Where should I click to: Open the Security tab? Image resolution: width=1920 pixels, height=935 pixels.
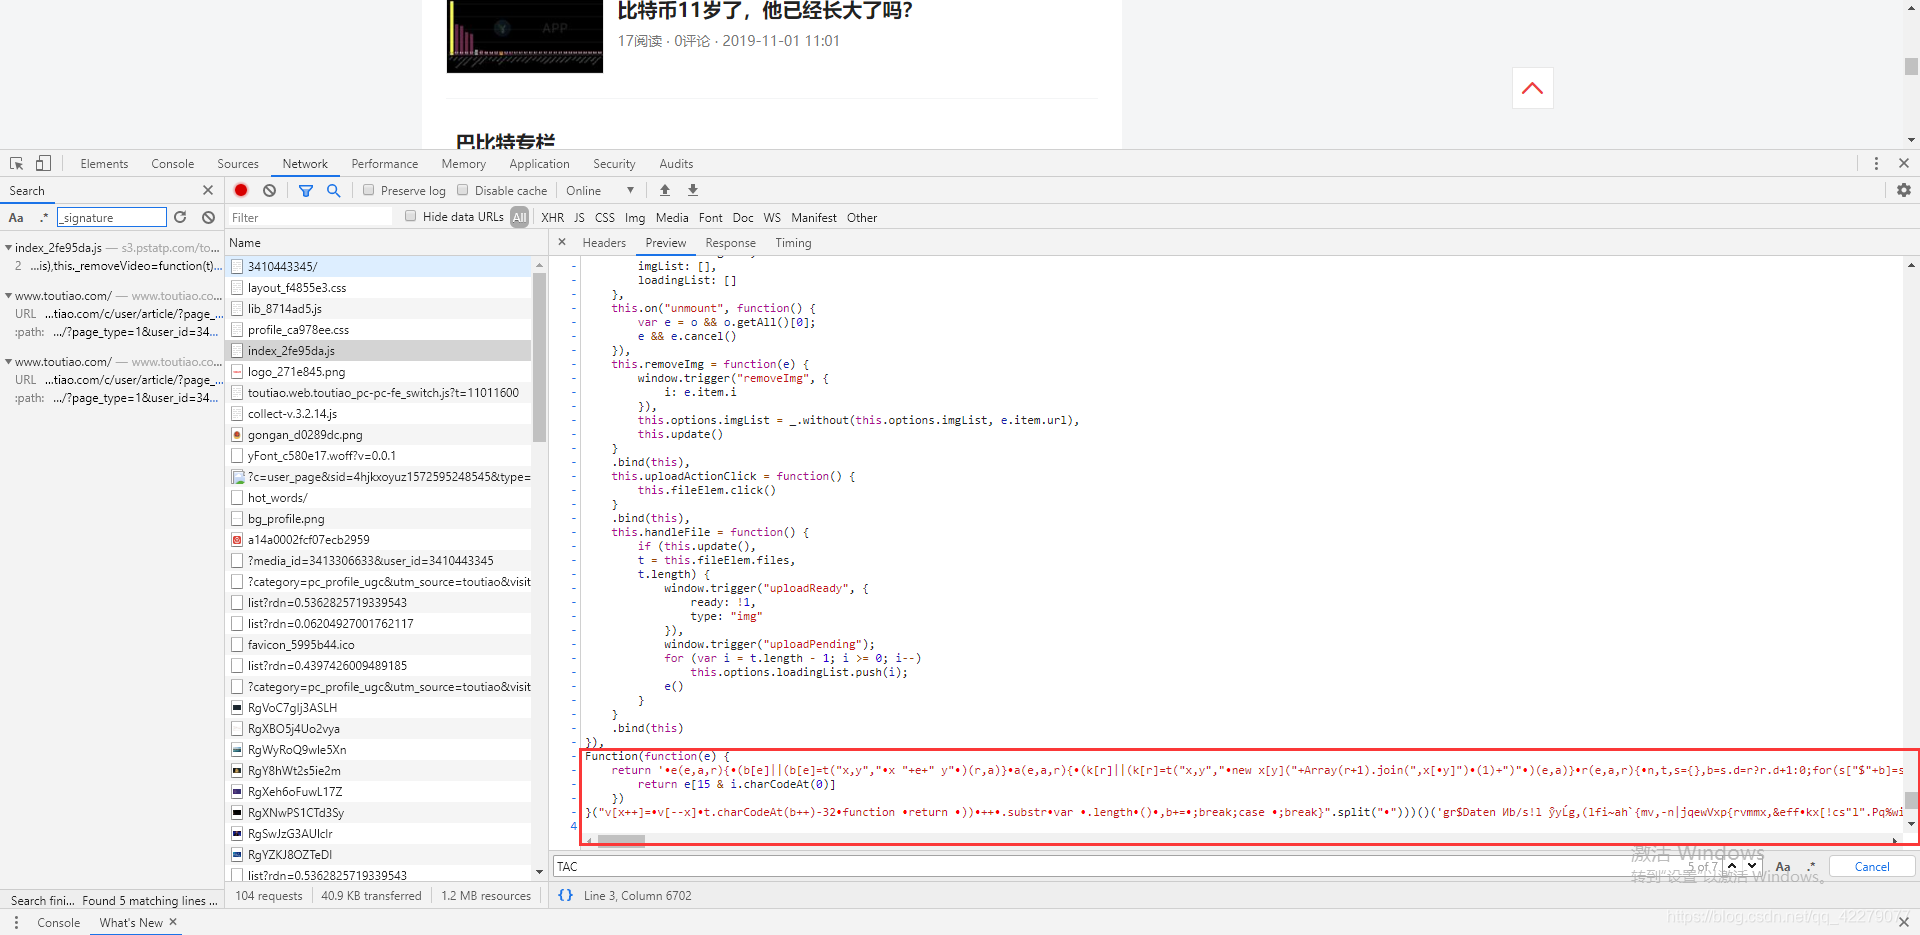coord(614,163)
